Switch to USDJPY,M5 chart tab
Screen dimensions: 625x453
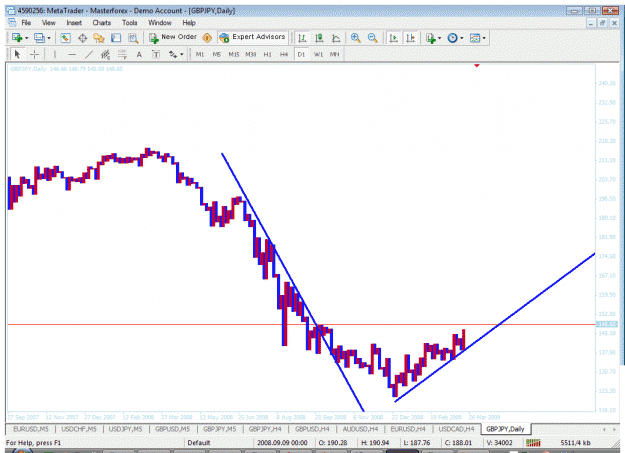pos(126,429)
